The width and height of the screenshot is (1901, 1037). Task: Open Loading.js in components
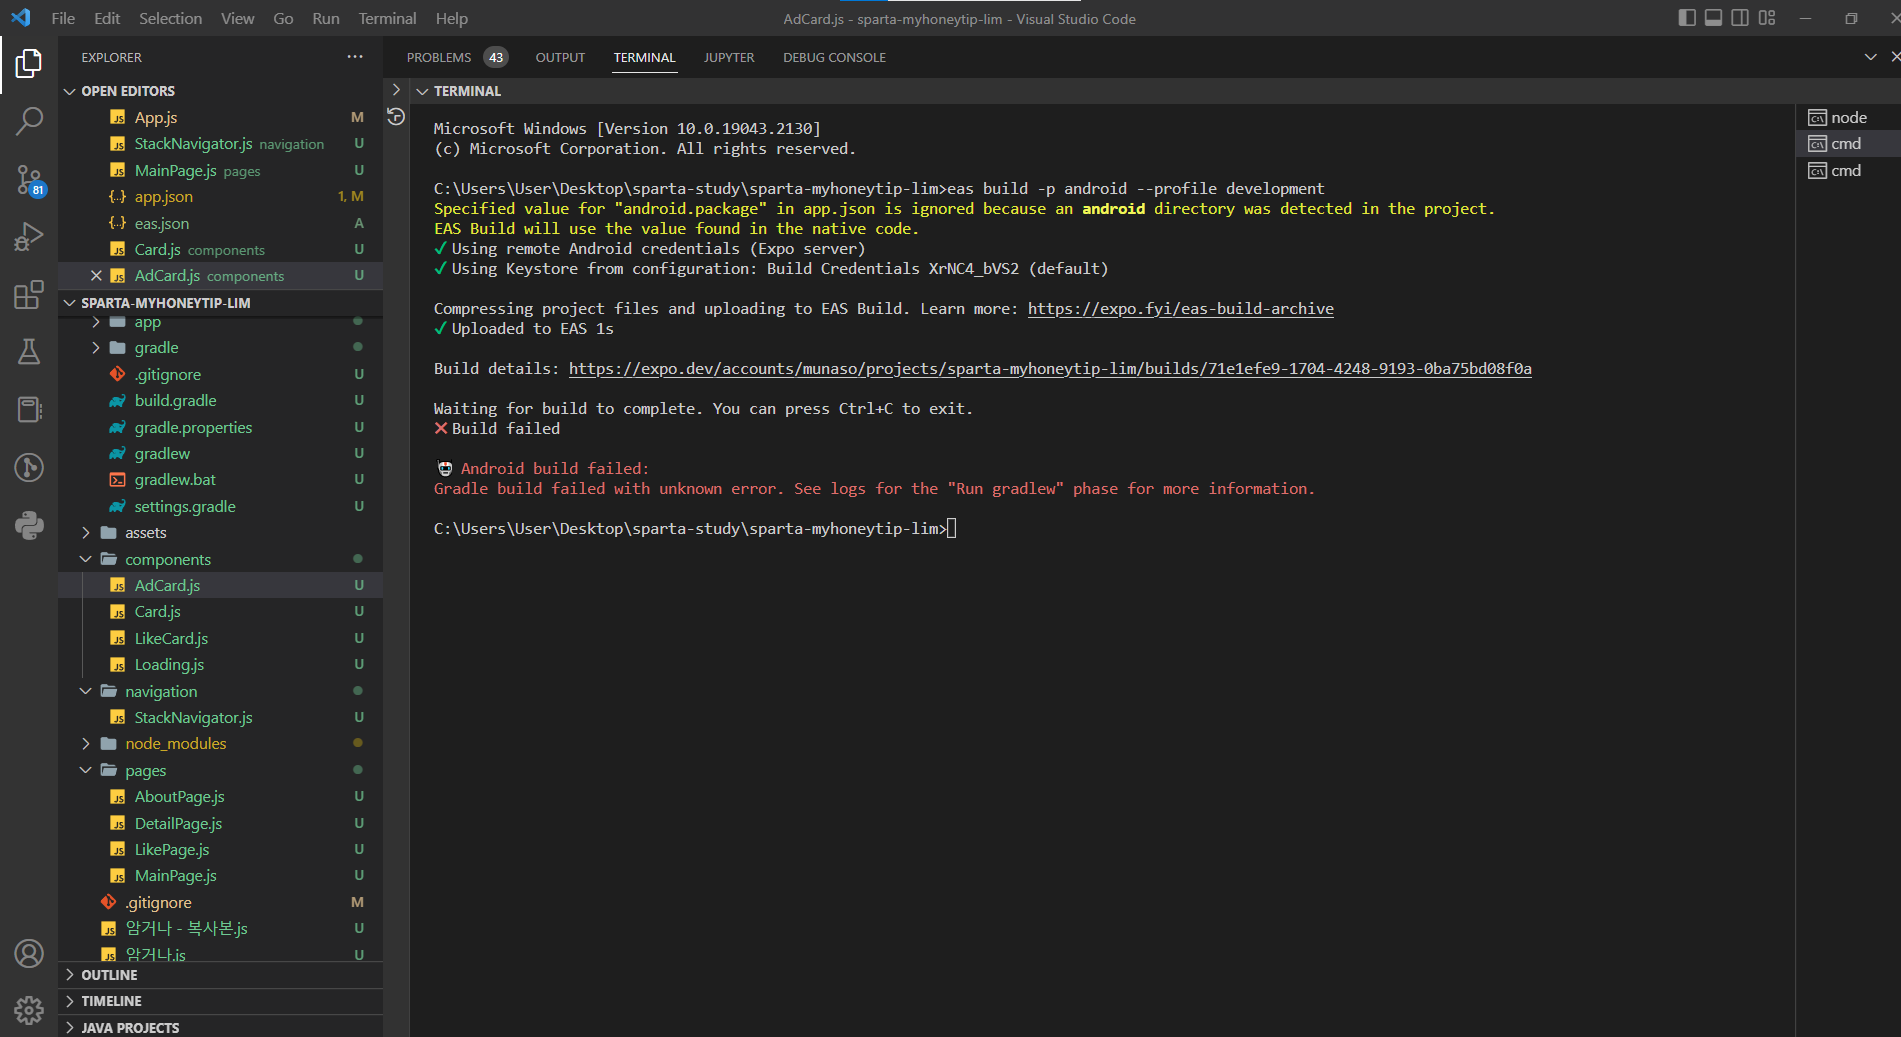click(220, 665)
